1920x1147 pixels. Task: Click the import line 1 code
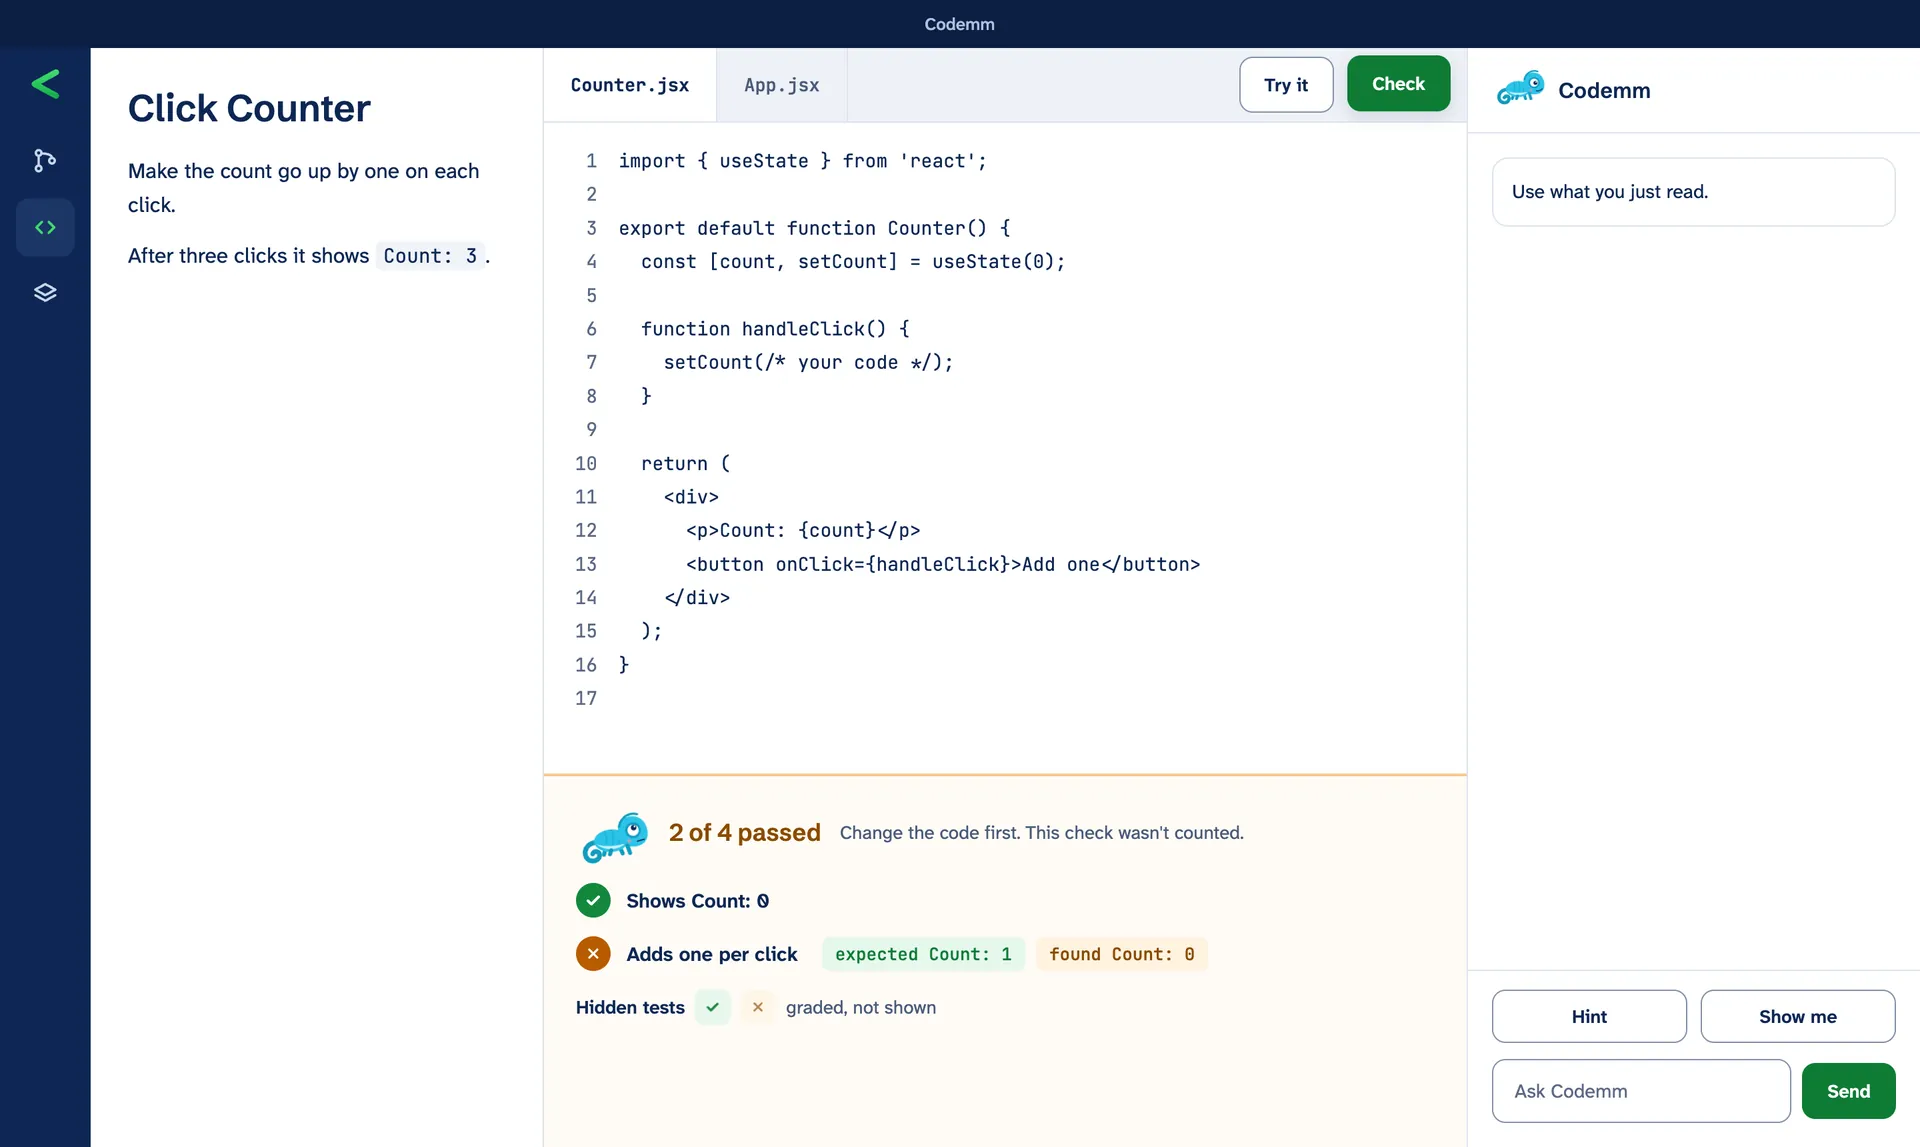pyautogui.click(x=802, y=161)
